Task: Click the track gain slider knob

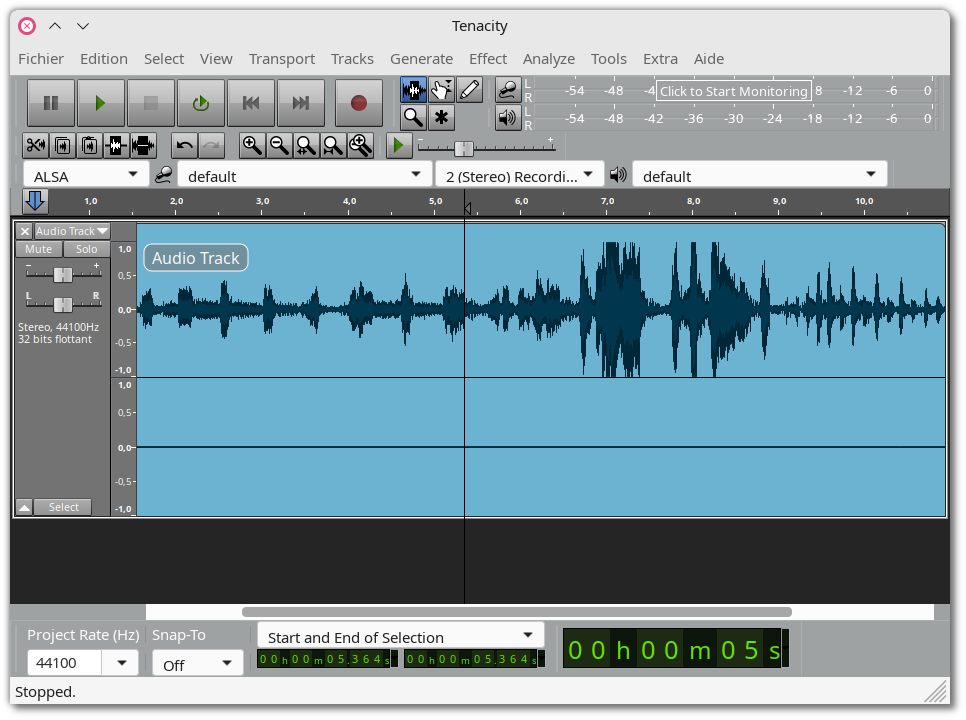Action: (x=62, y=274)
